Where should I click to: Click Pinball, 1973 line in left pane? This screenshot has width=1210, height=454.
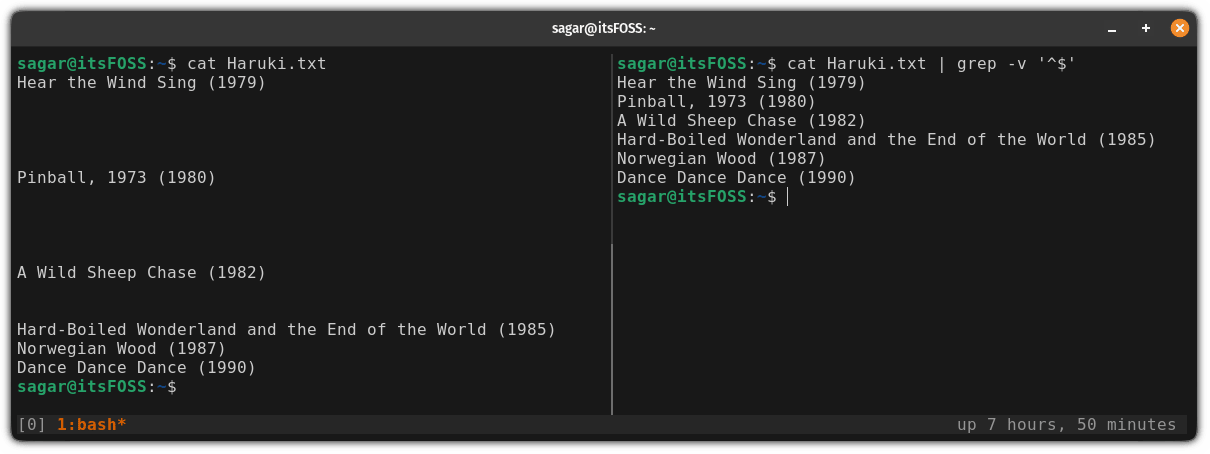coord(116,178)
